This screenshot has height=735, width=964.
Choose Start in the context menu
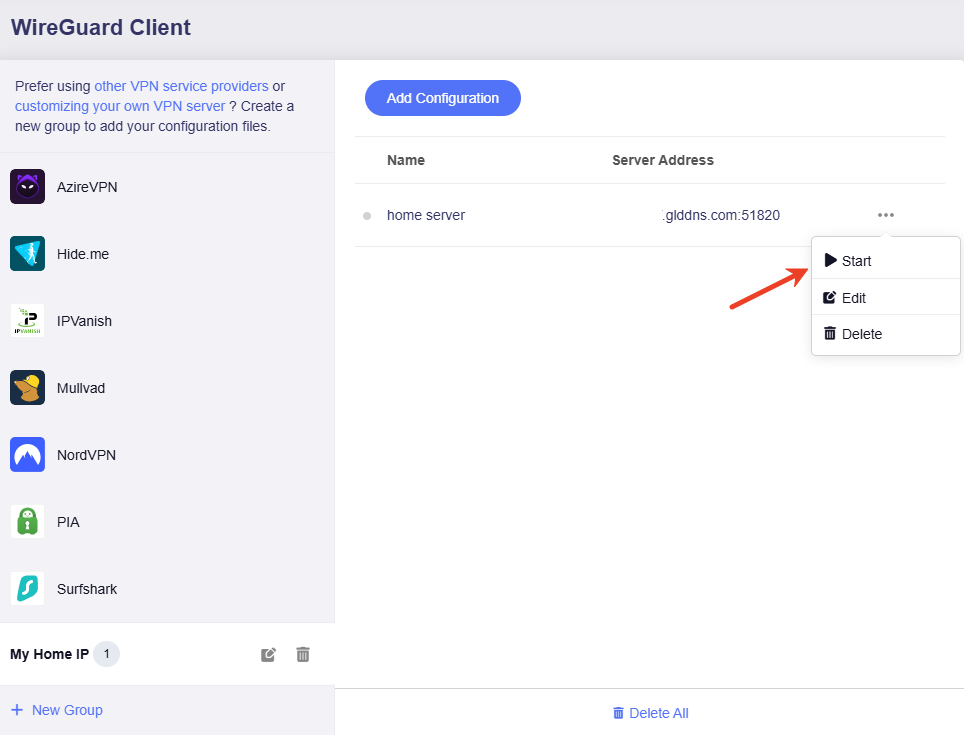(886, 261)
